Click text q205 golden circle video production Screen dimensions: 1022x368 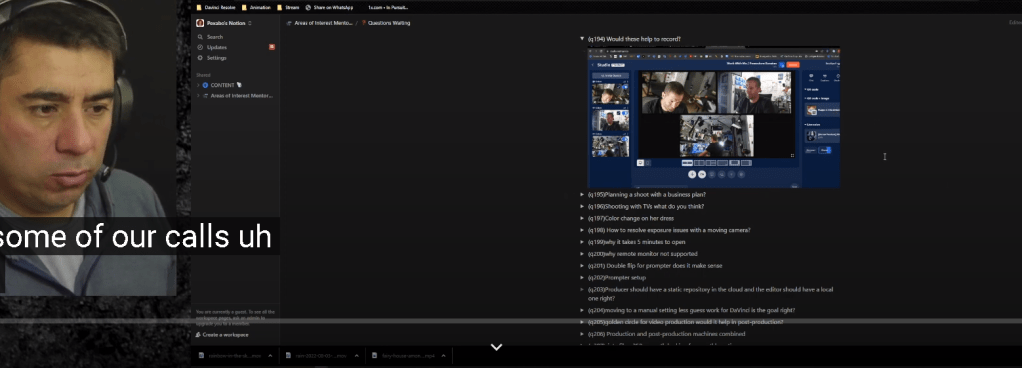(686, 322)
